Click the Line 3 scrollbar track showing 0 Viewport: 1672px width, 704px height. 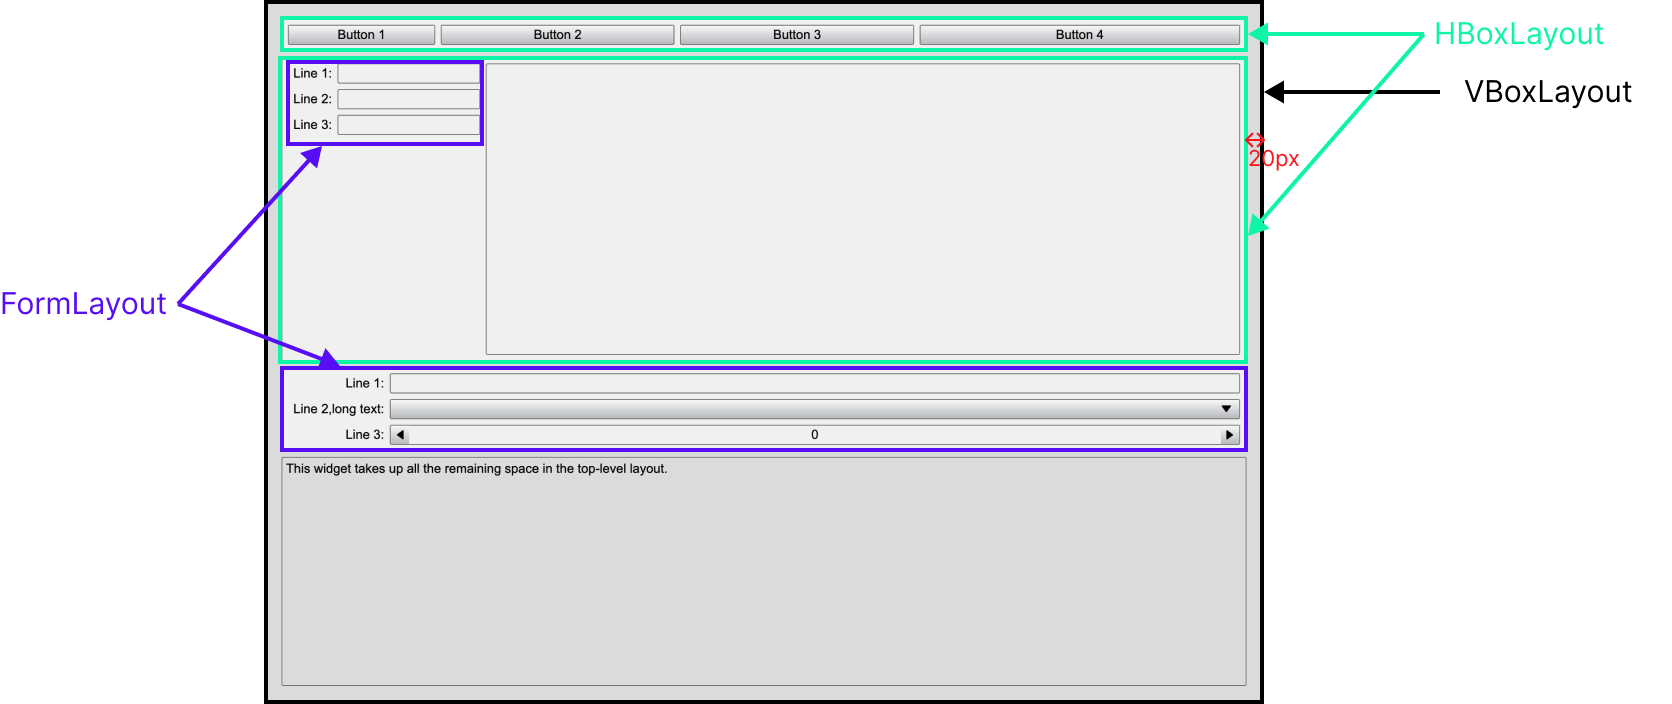pyautogui.click(x=814, y=435)
